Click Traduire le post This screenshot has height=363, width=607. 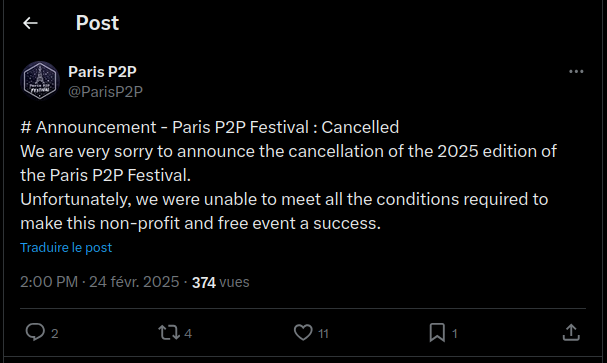(66, 248)
